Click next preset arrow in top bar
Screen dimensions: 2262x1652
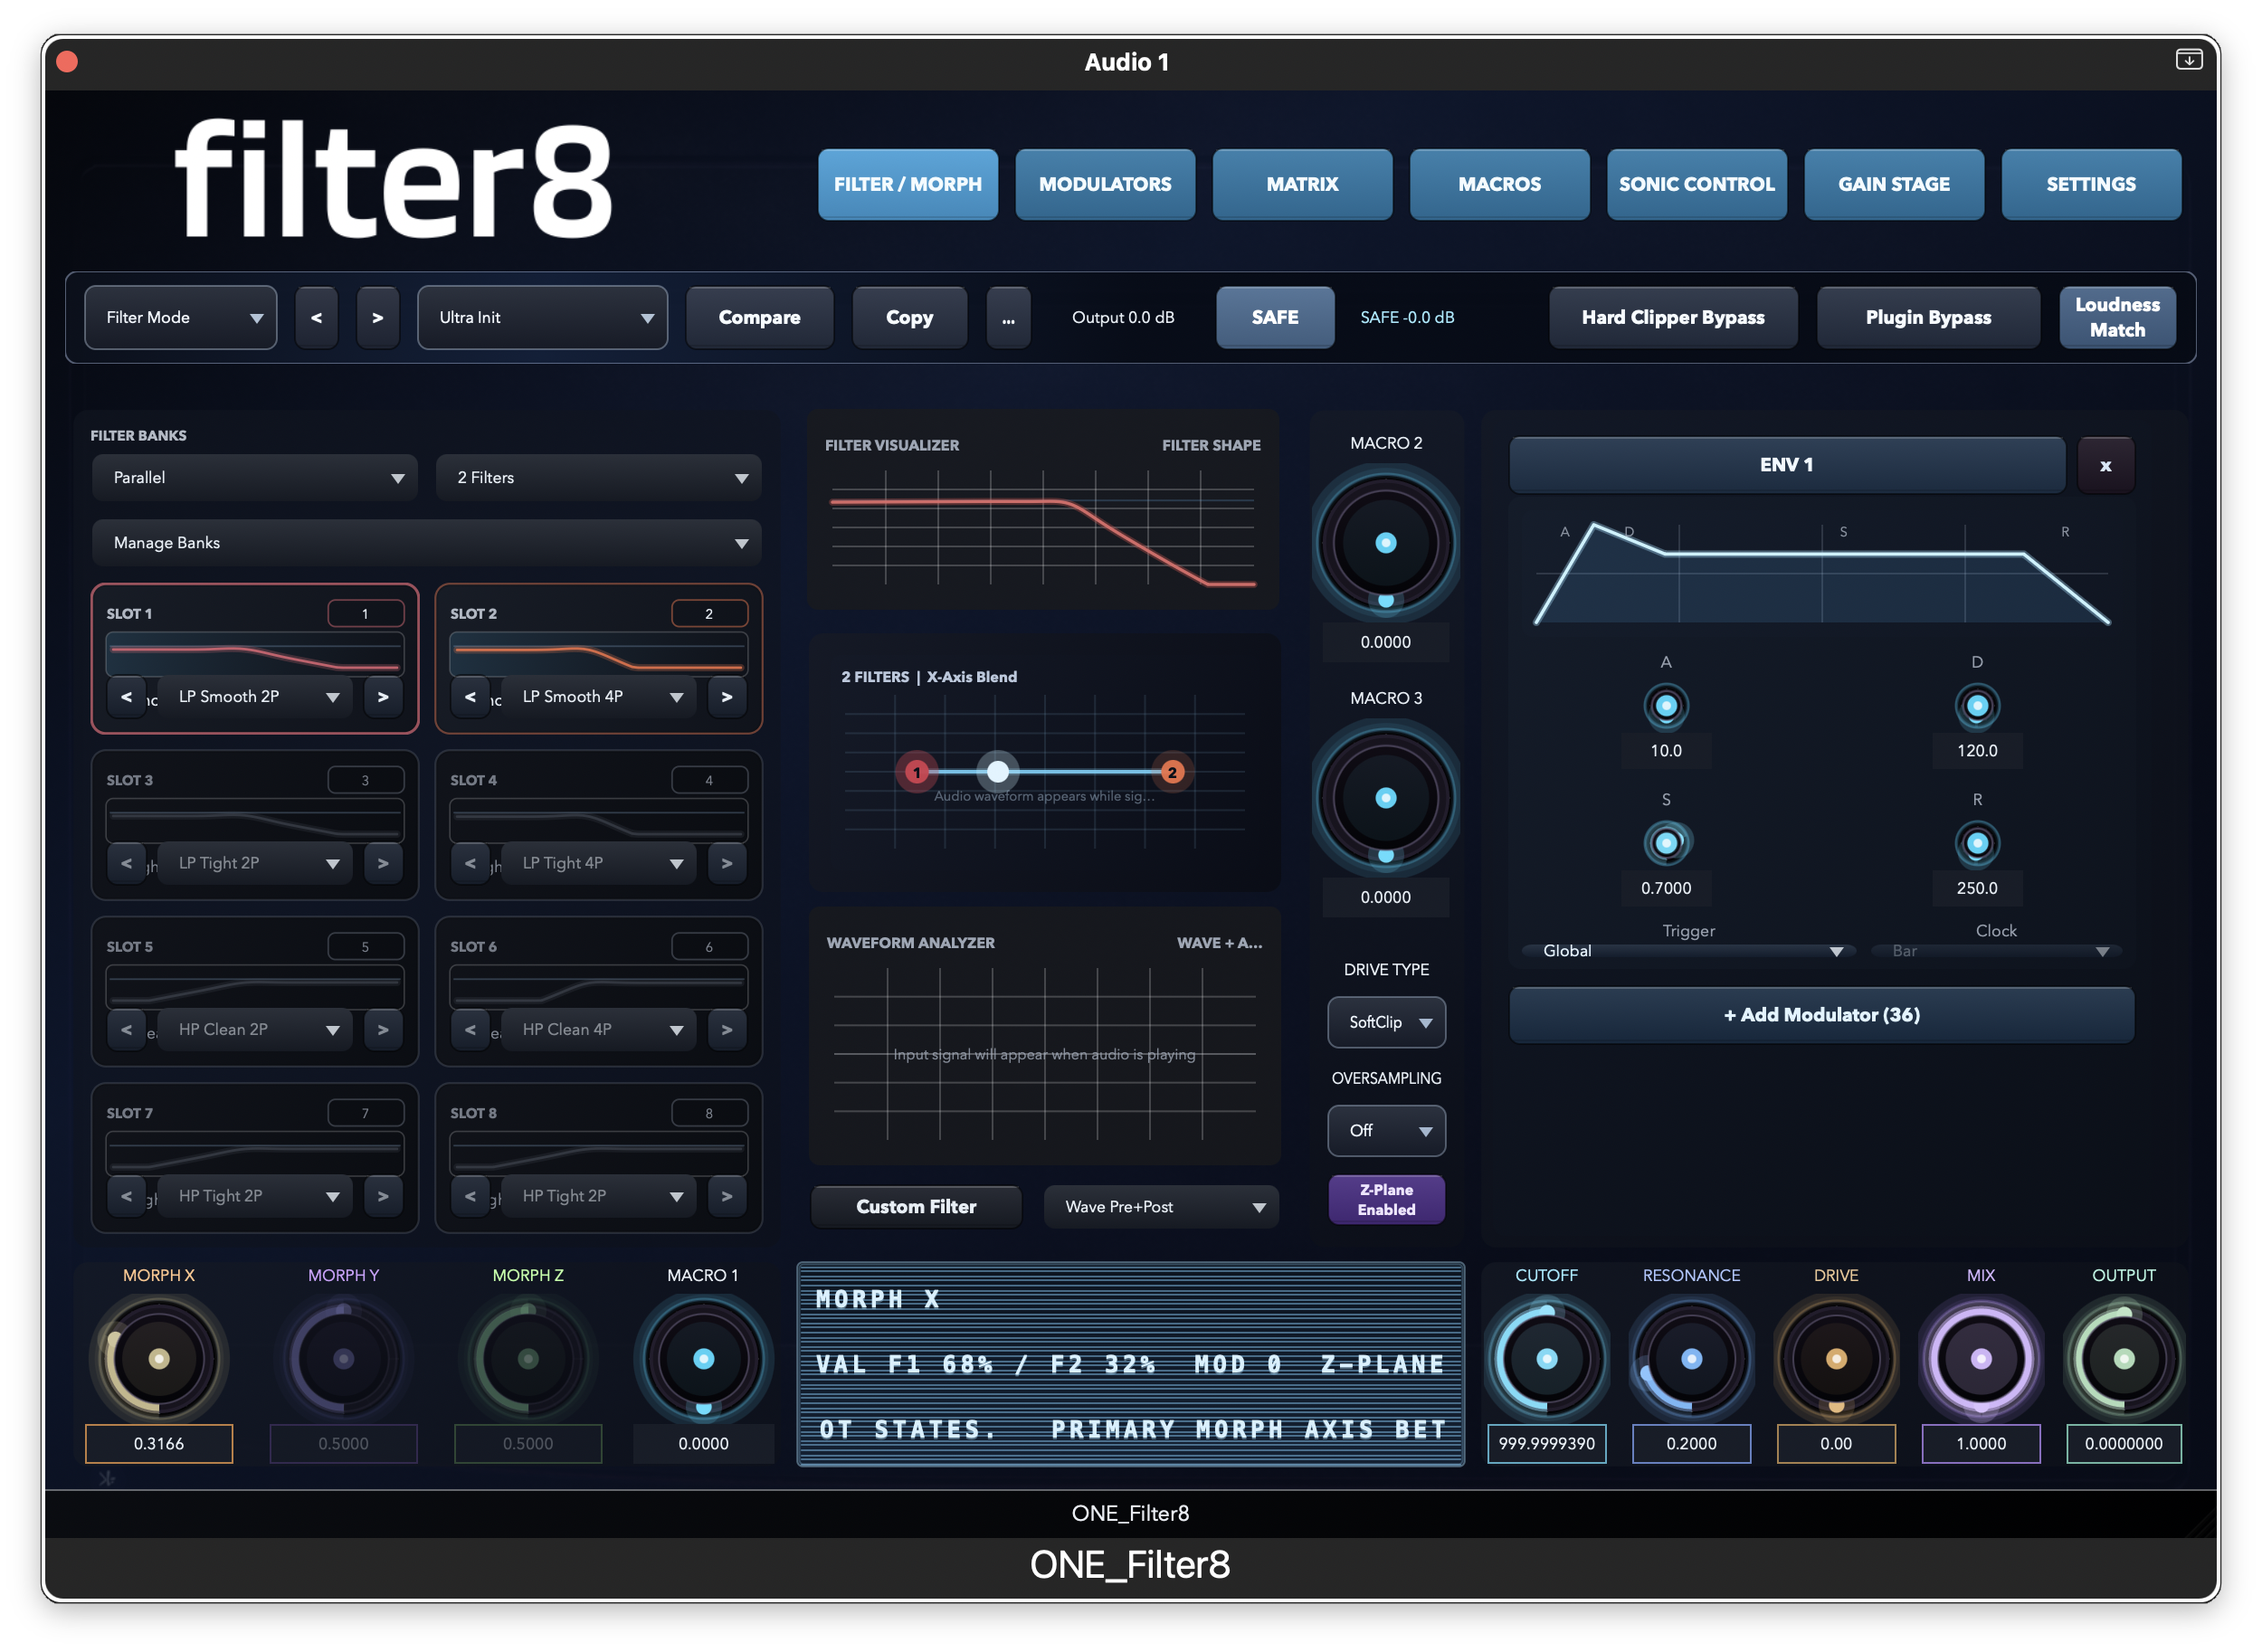click(x=378, y=317)
